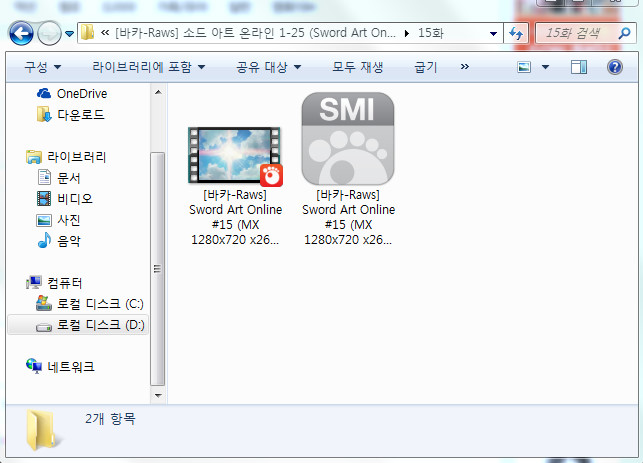
Task: Click the magnifier search icon
Action: [625, 33]
